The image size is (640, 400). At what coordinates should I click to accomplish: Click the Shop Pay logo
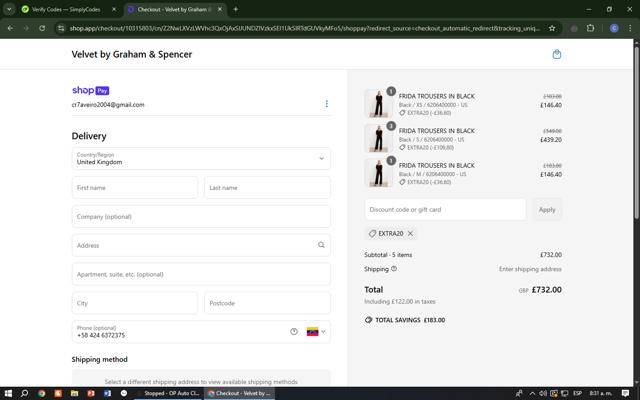[91, 90]
